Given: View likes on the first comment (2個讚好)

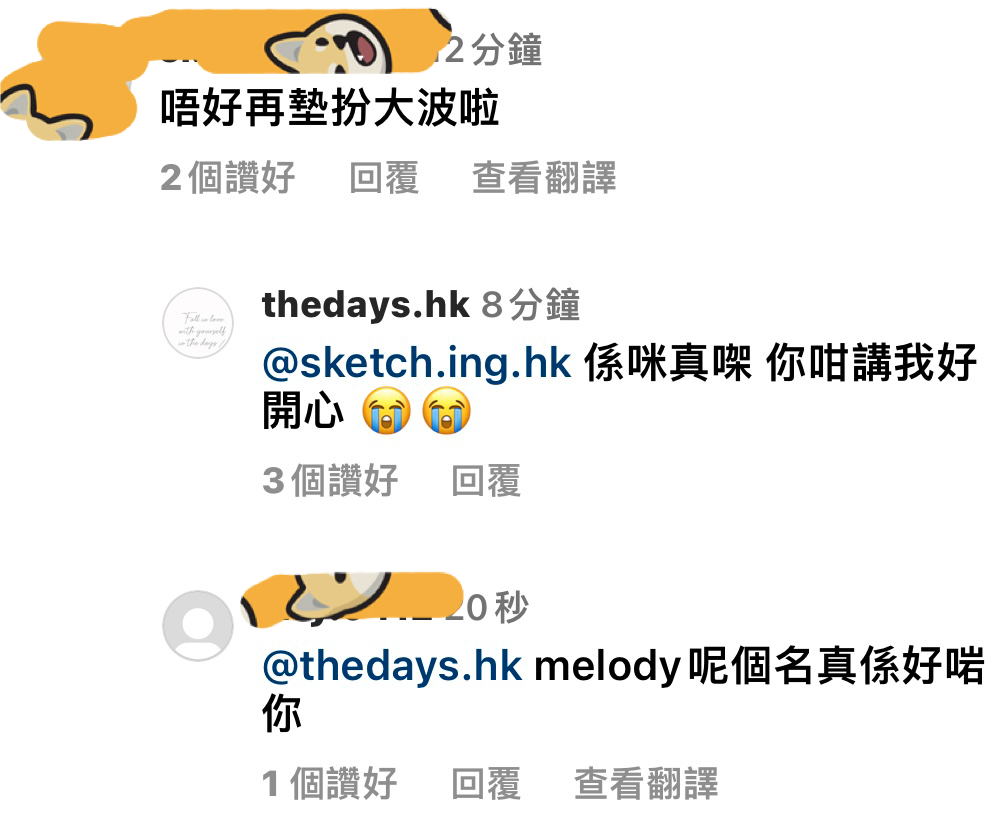Looking at the screenshot, I should click(x=227, y=178).
